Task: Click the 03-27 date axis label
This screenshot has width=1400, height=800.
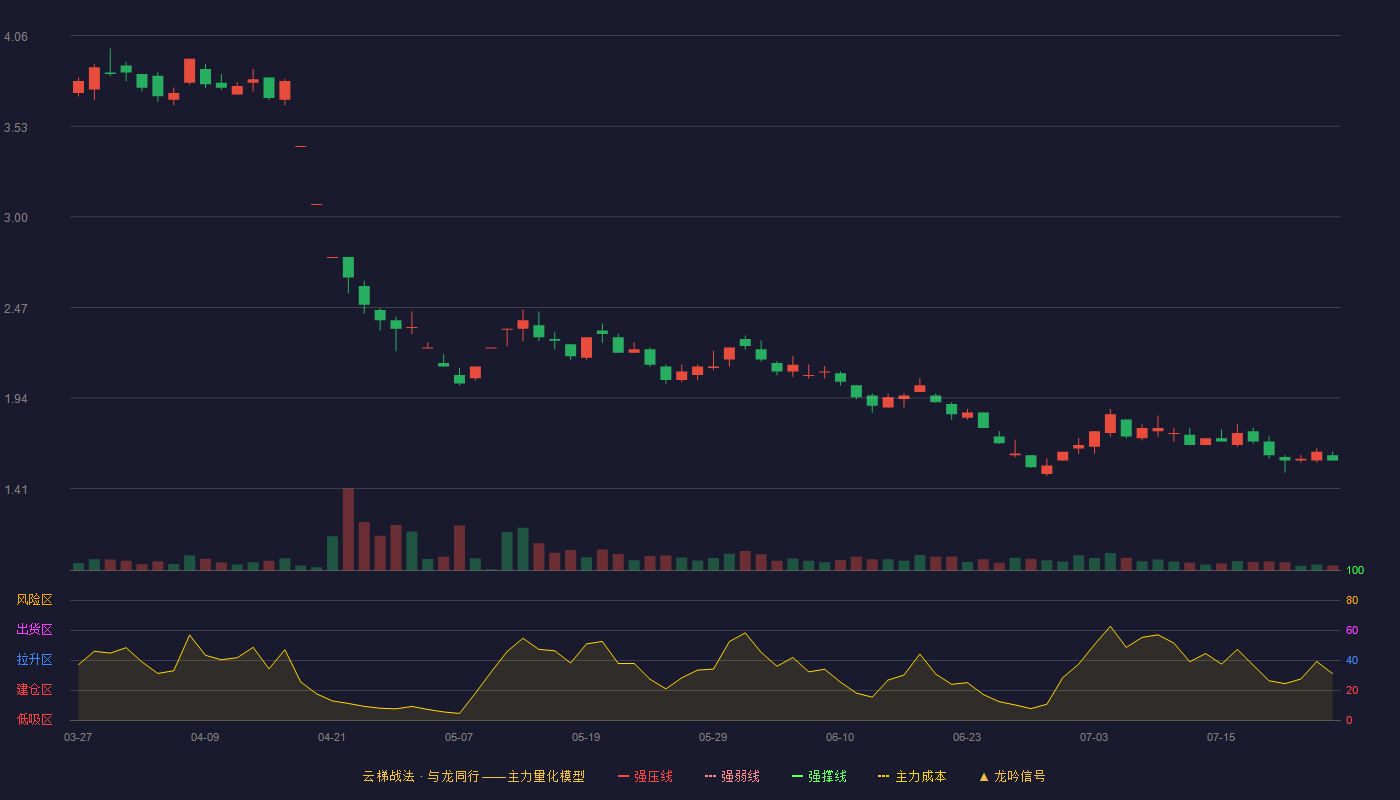Action: tap(78, 737)
